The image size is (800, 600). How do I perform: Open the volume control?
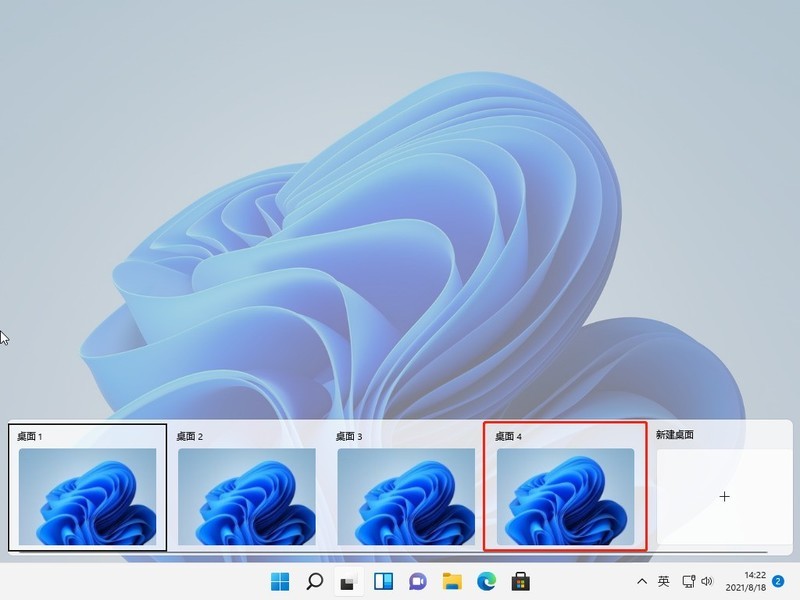click(x=708, y=582)
